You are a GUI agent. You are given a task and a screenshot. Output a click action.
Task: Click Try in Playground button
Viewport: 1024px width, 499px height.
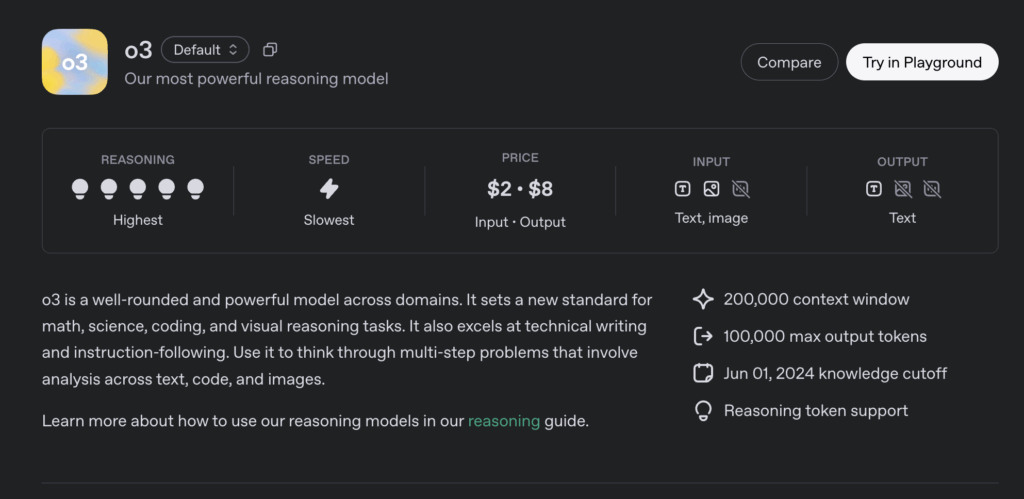coord(922,62)
